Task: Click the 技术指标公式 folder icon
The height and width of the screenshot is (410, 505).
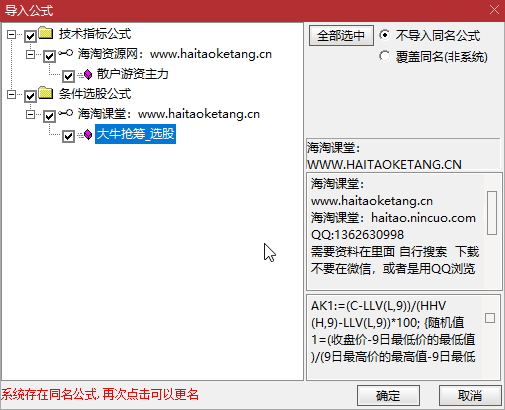Action: pyautogui.click(x=46, y=33)
